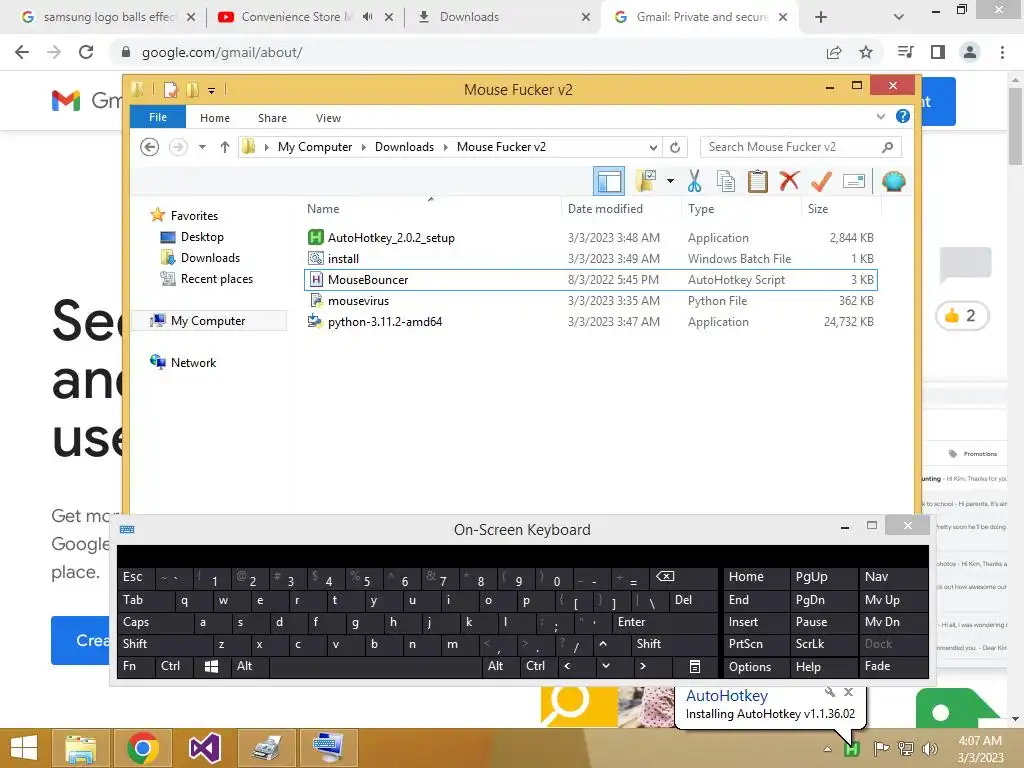Open Chrome three-dot menu
The height and width of the screenshot is (768, 1024).
coord(1002,52)
